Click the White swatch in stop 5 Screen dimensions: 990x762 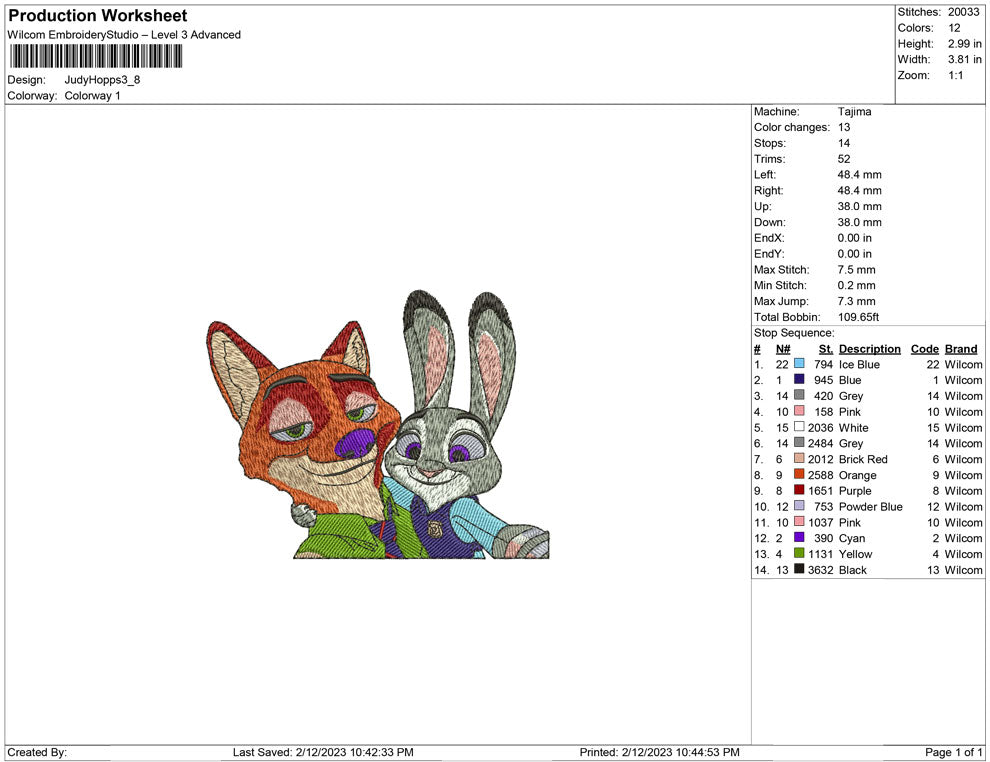[x=799, y=428]
